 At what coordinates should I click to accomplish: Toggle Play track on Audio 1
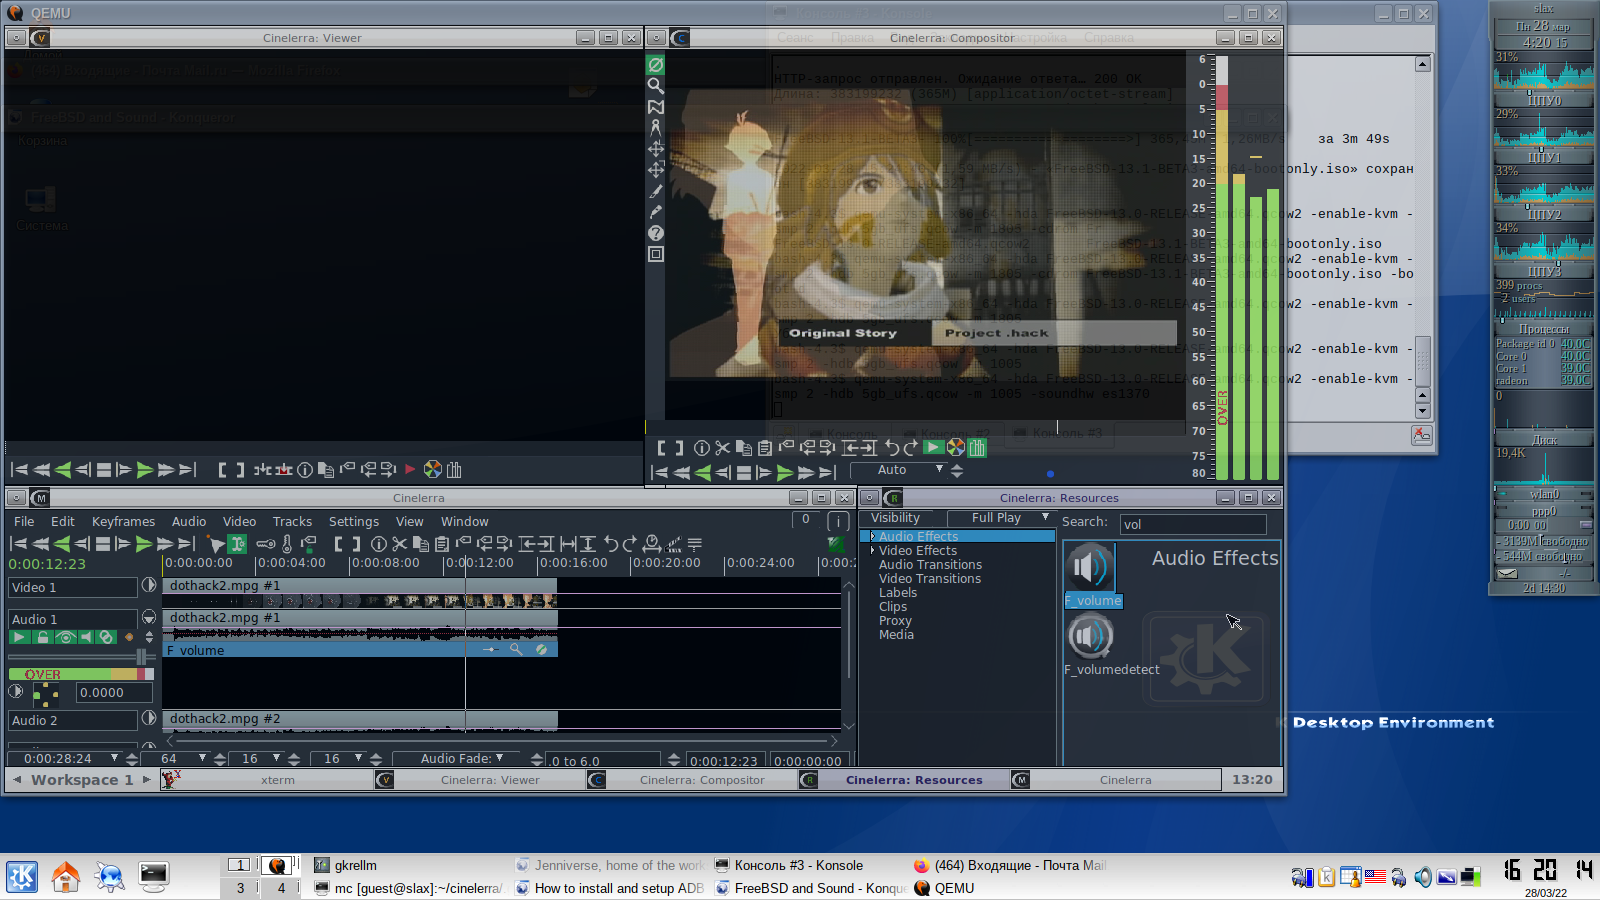[x=19, y=637]
